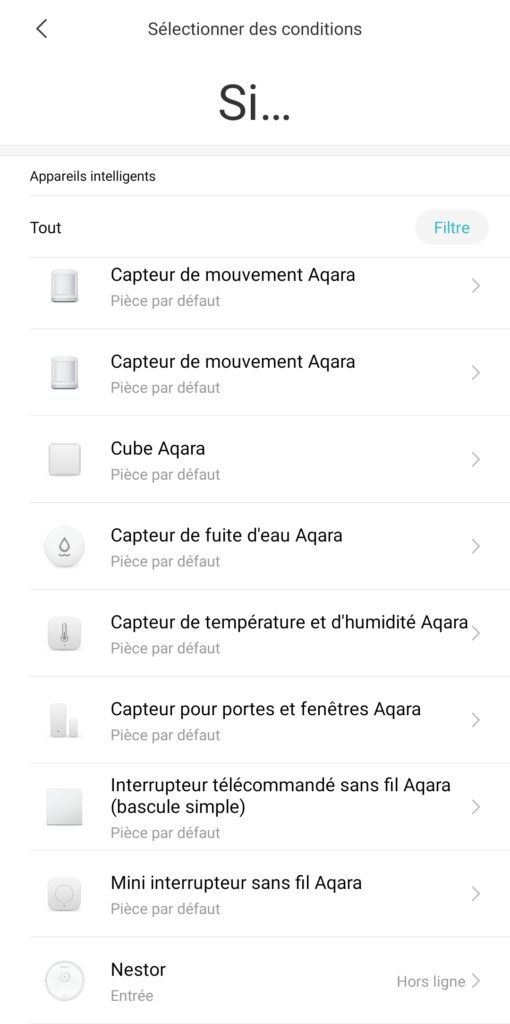This screenshot has width=510, height=1024.
Task: Select Mini interrupteur sans fil Aqara label
Action: (x=236, y=883)
